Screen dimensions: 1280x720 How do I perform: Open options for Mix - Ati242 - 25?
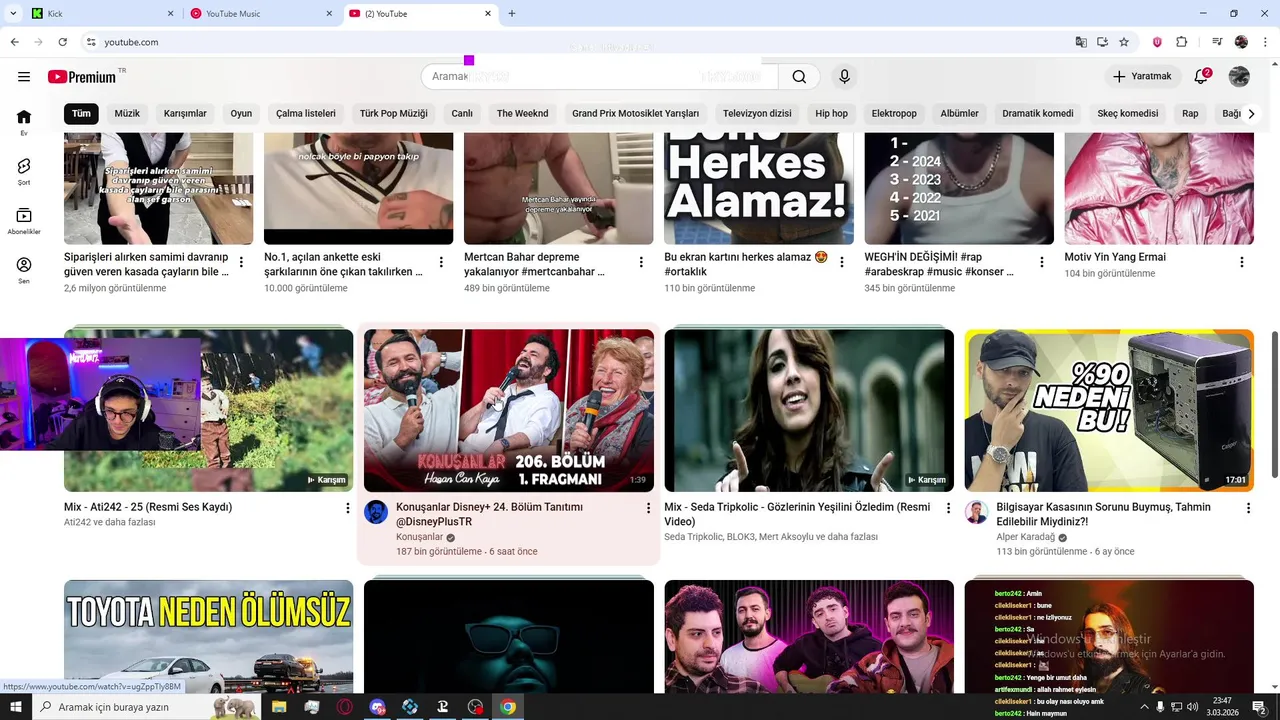pyautogui.click(x=348, y=508)
